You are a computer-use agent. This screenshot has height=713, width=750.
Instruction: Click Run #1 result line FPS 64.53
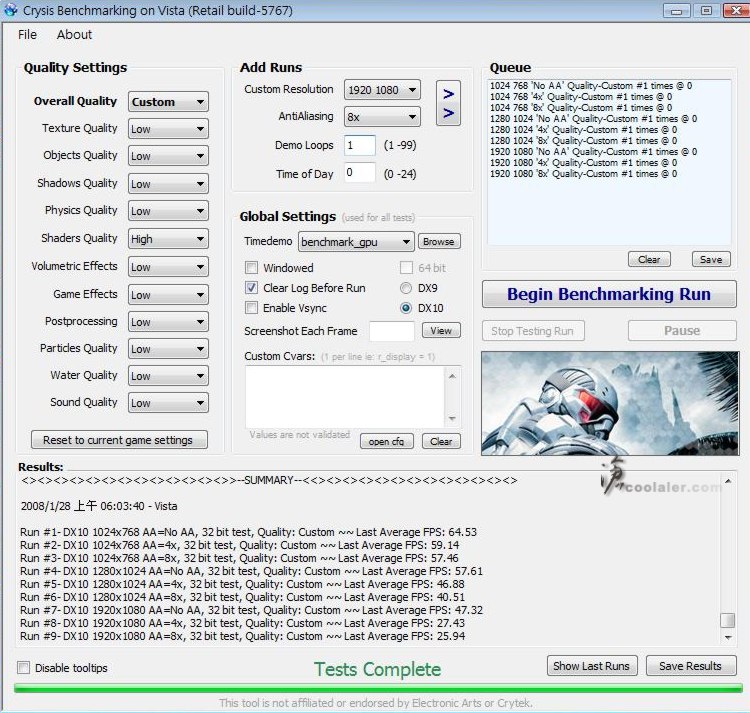coord(248,532)
